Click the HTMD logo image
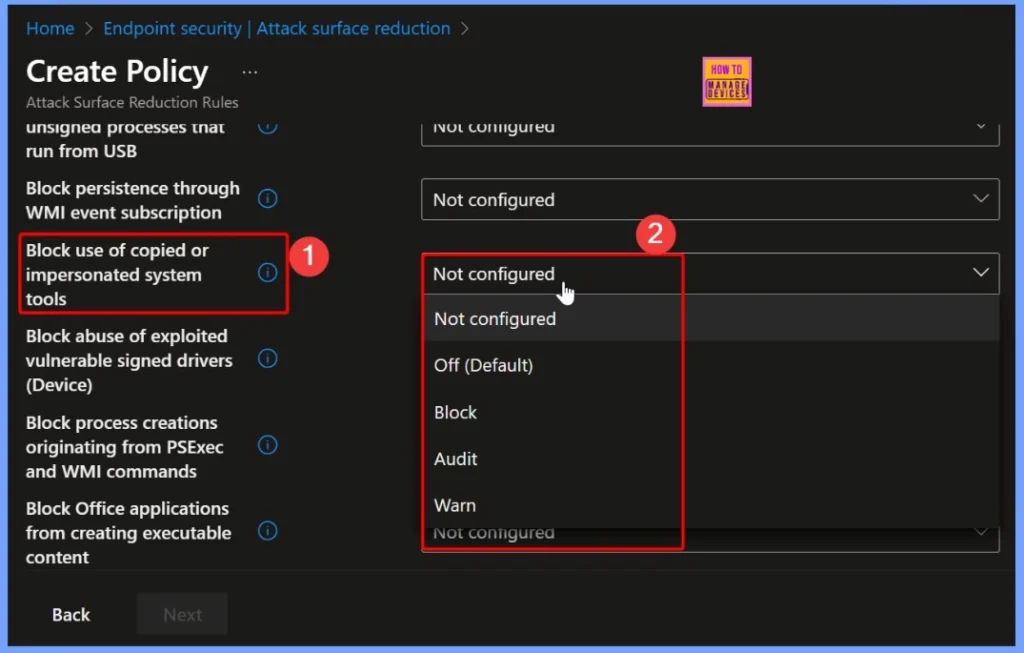 point(726,81)
